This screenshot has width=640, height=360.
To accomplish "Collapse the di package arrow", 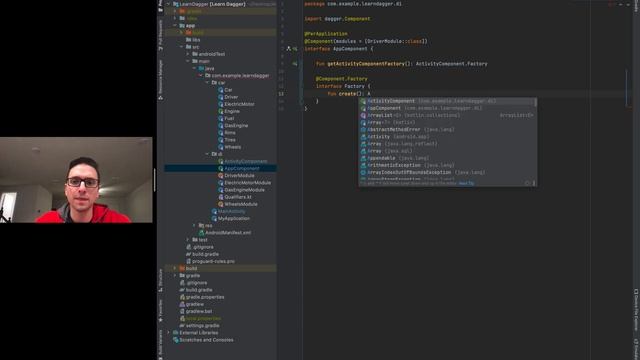I will 207,154.
